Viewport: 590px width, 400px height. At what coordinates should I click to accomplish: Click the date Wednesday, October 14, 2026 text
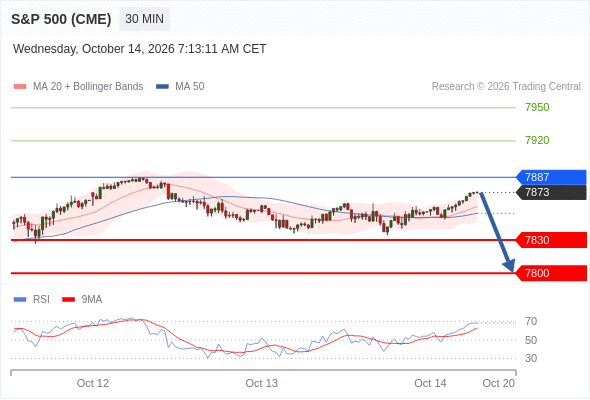coord(140,49)
